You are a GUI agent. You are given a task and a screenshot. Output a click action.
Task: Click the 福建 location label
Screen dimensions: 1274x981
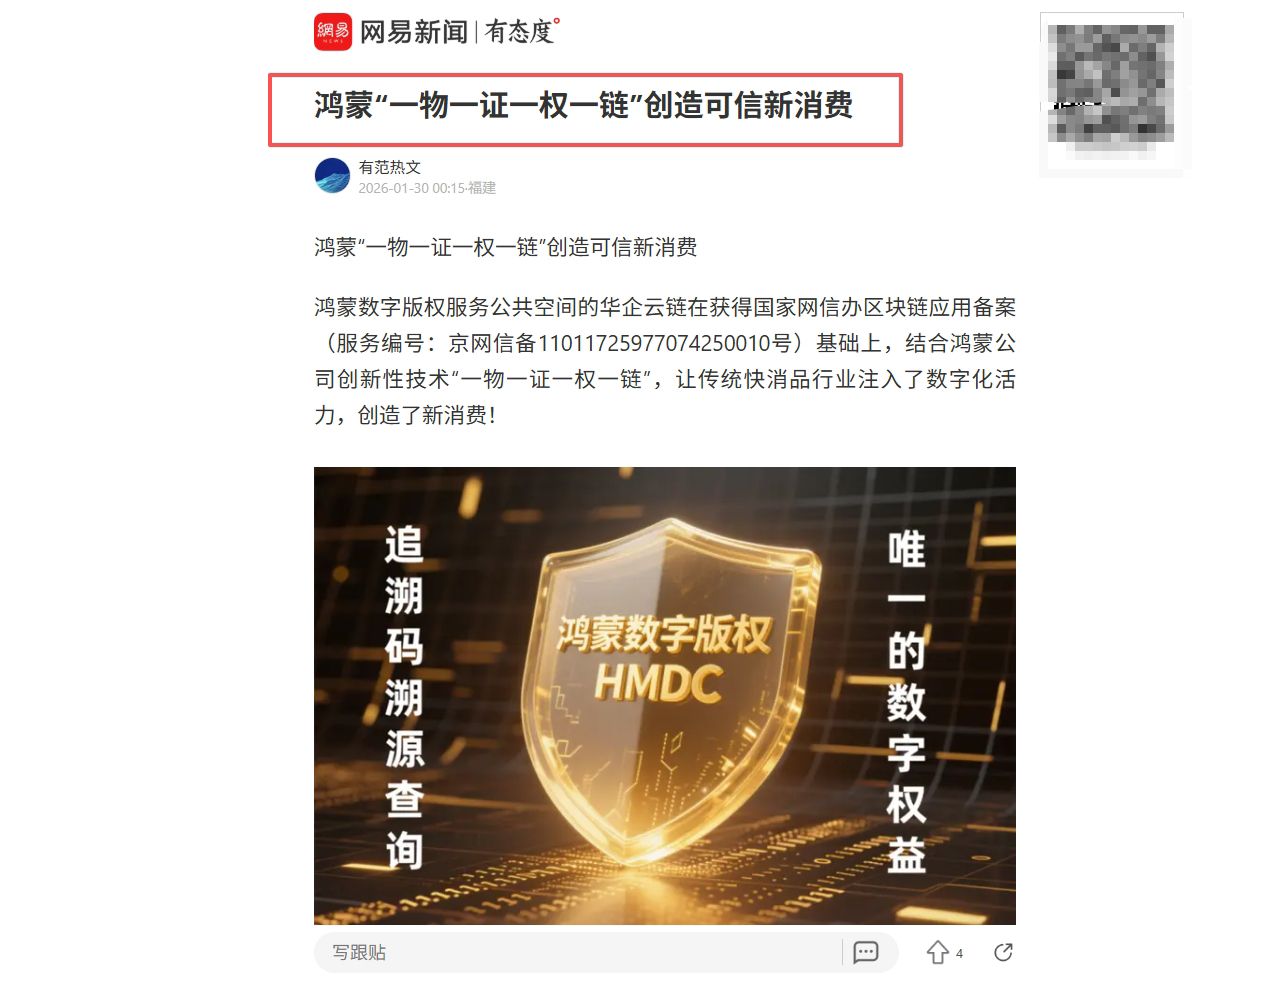[x=482, y=188]
